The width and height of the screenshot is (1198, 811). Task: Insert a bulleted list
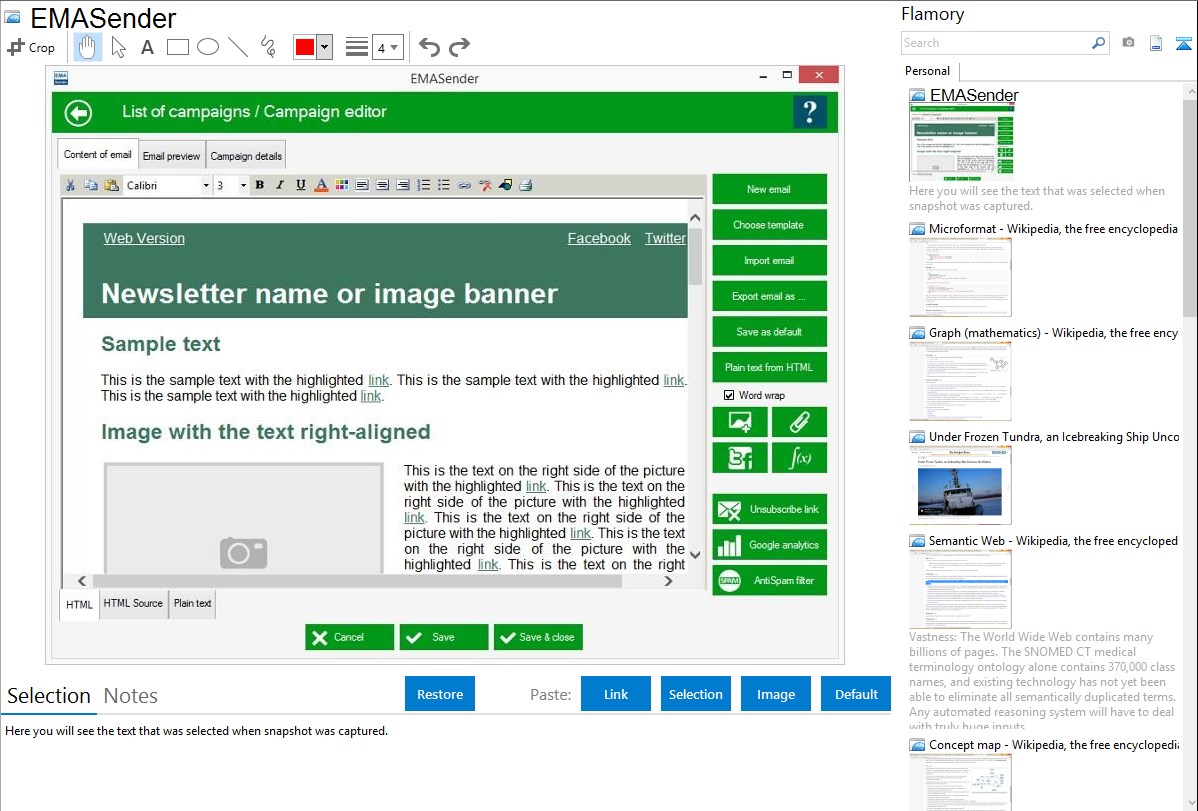[x=444, y=185]
